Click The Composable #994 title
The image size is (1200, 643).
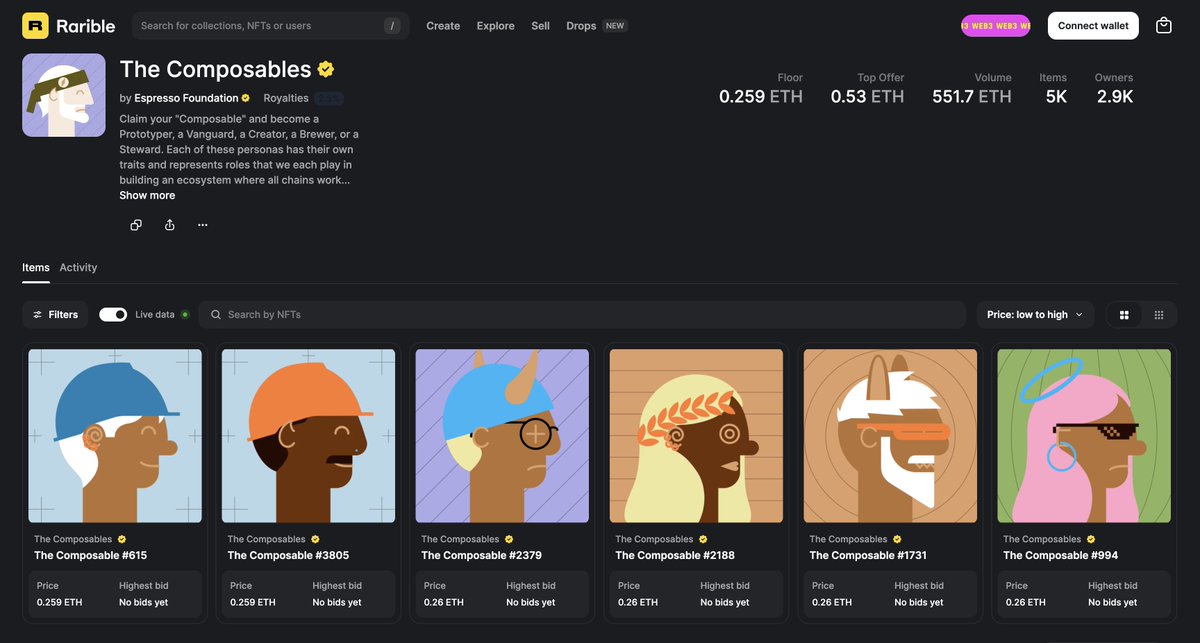1060,556
